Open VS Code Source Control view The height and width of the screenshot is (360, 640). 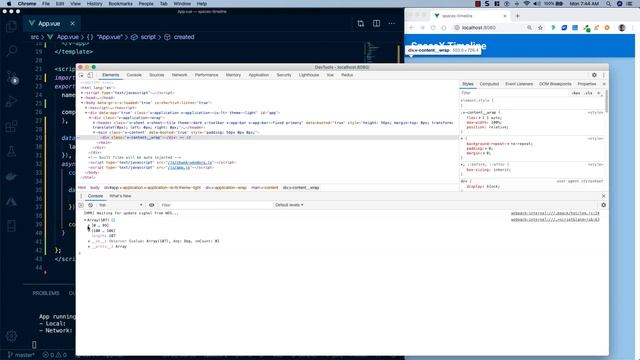[x=11, y=78]
